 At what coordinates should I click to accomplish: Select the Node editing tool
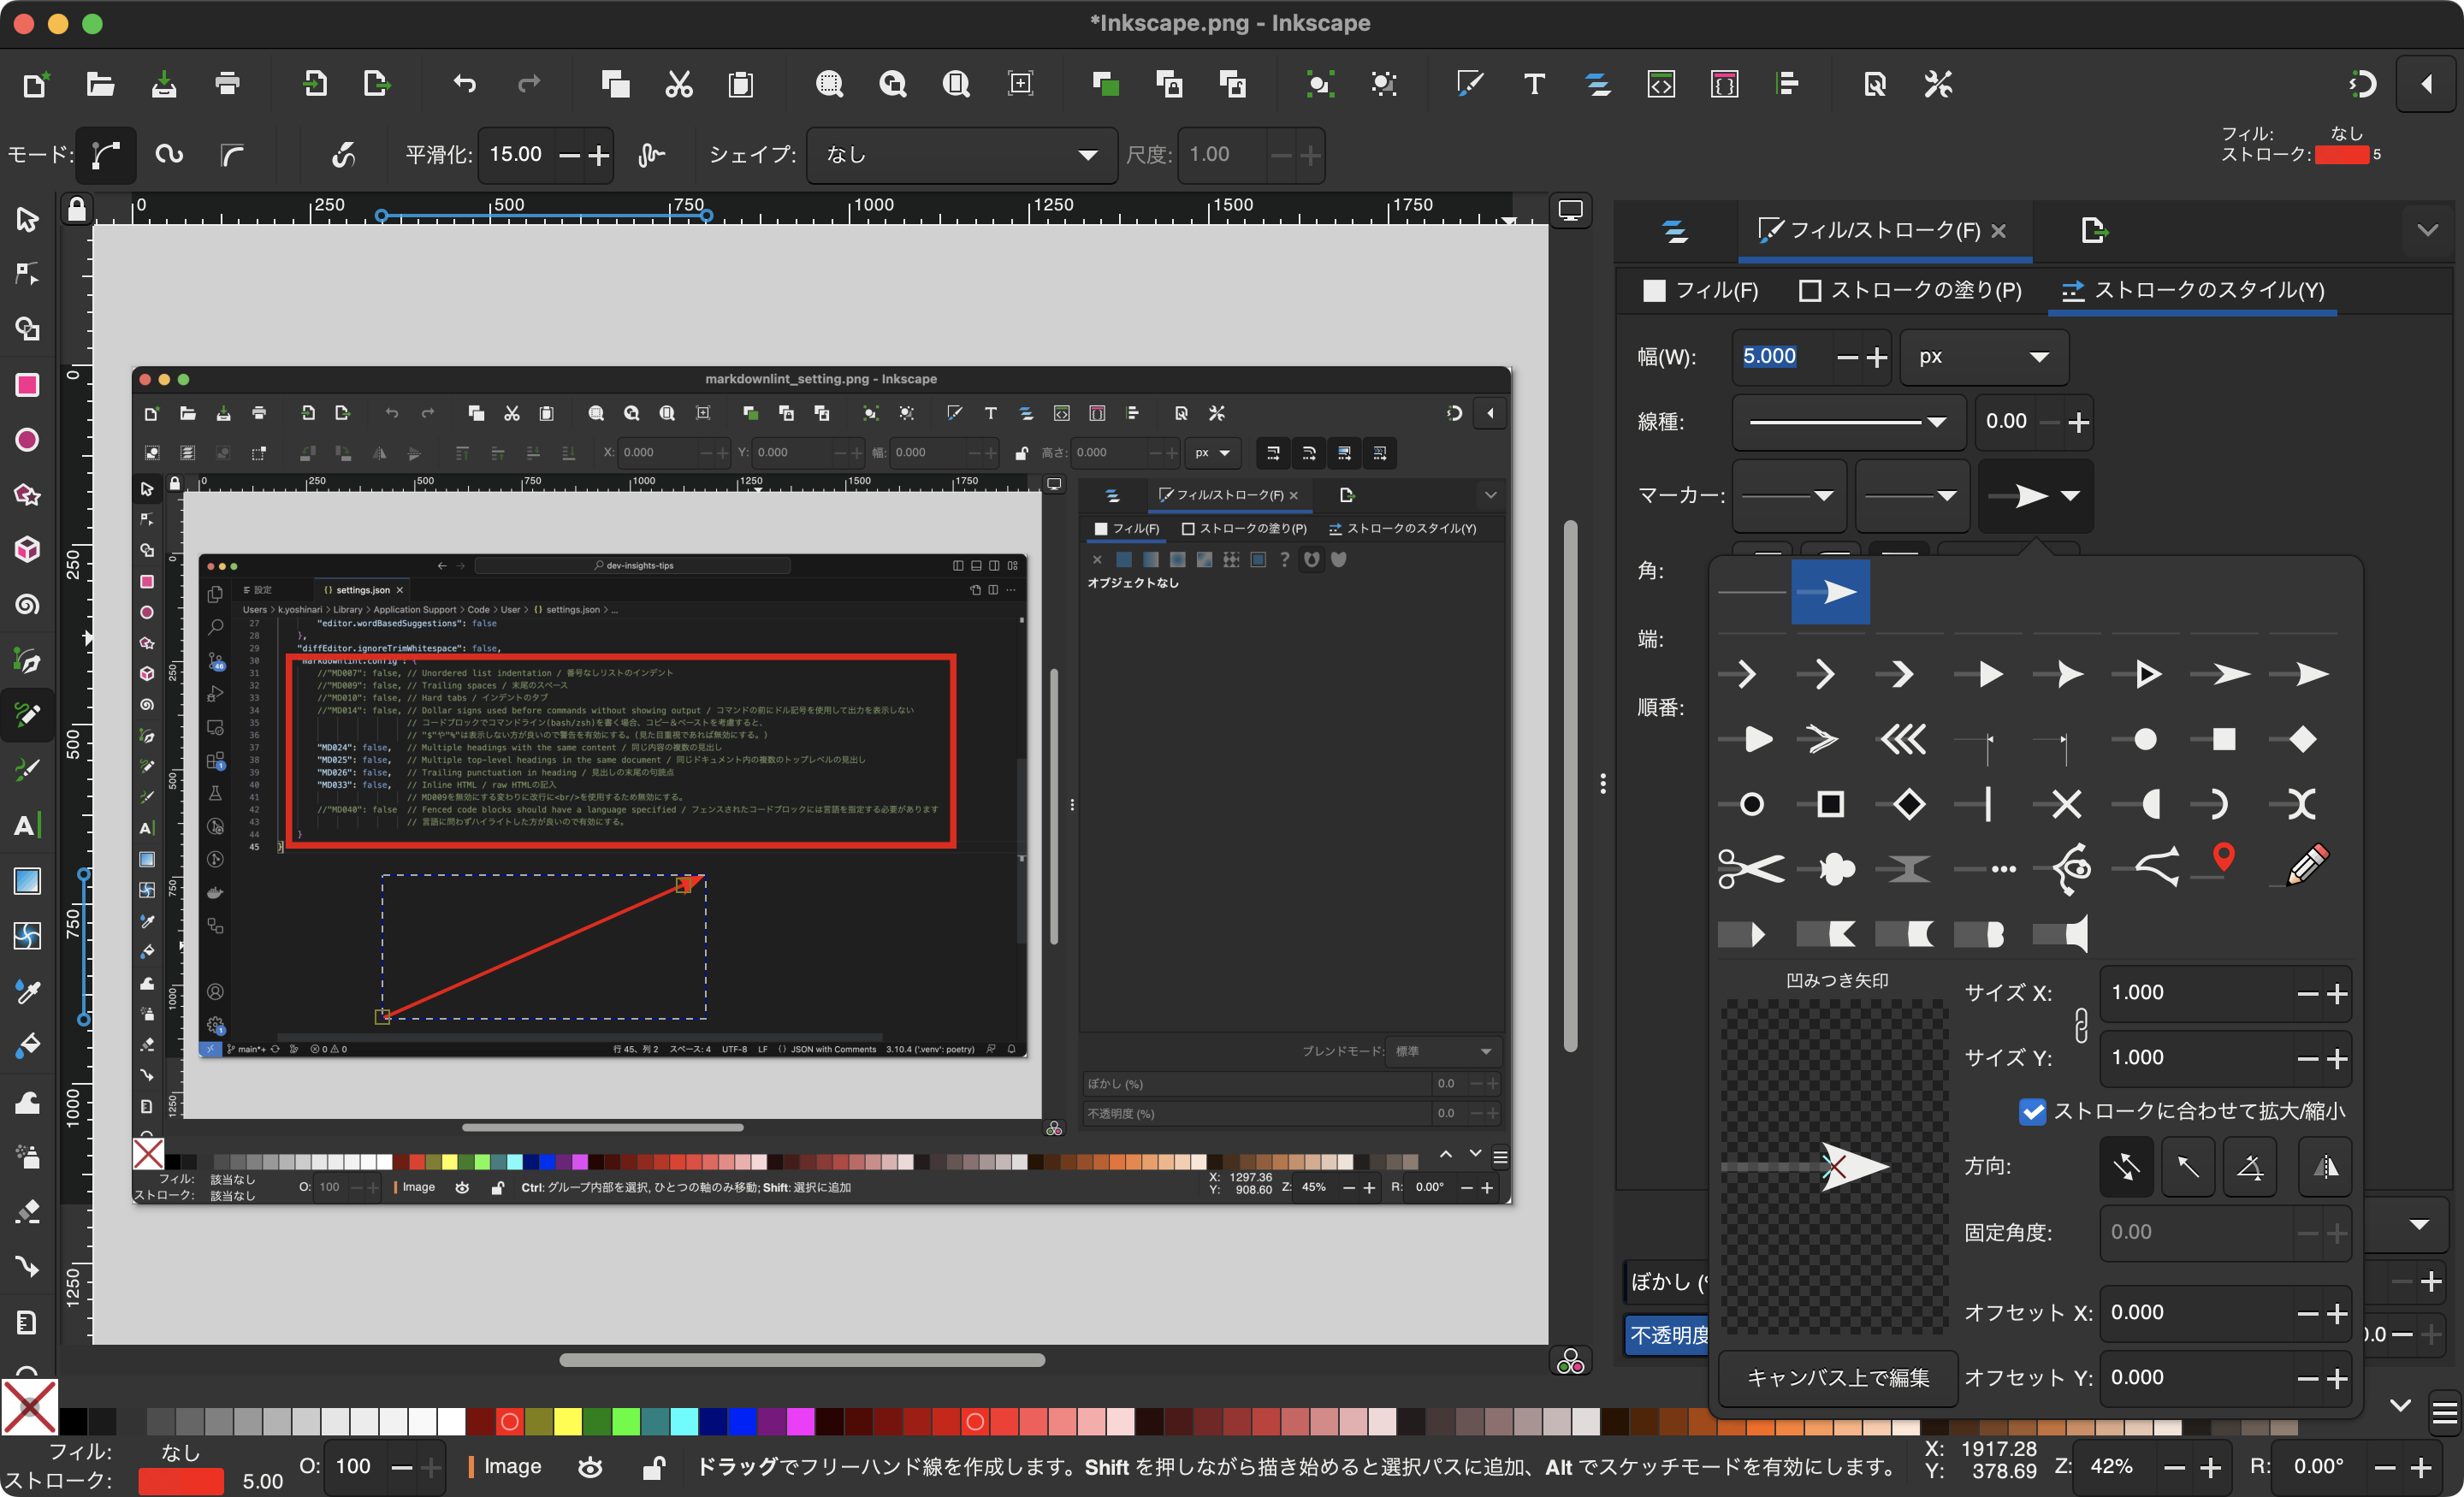[27, 274]
